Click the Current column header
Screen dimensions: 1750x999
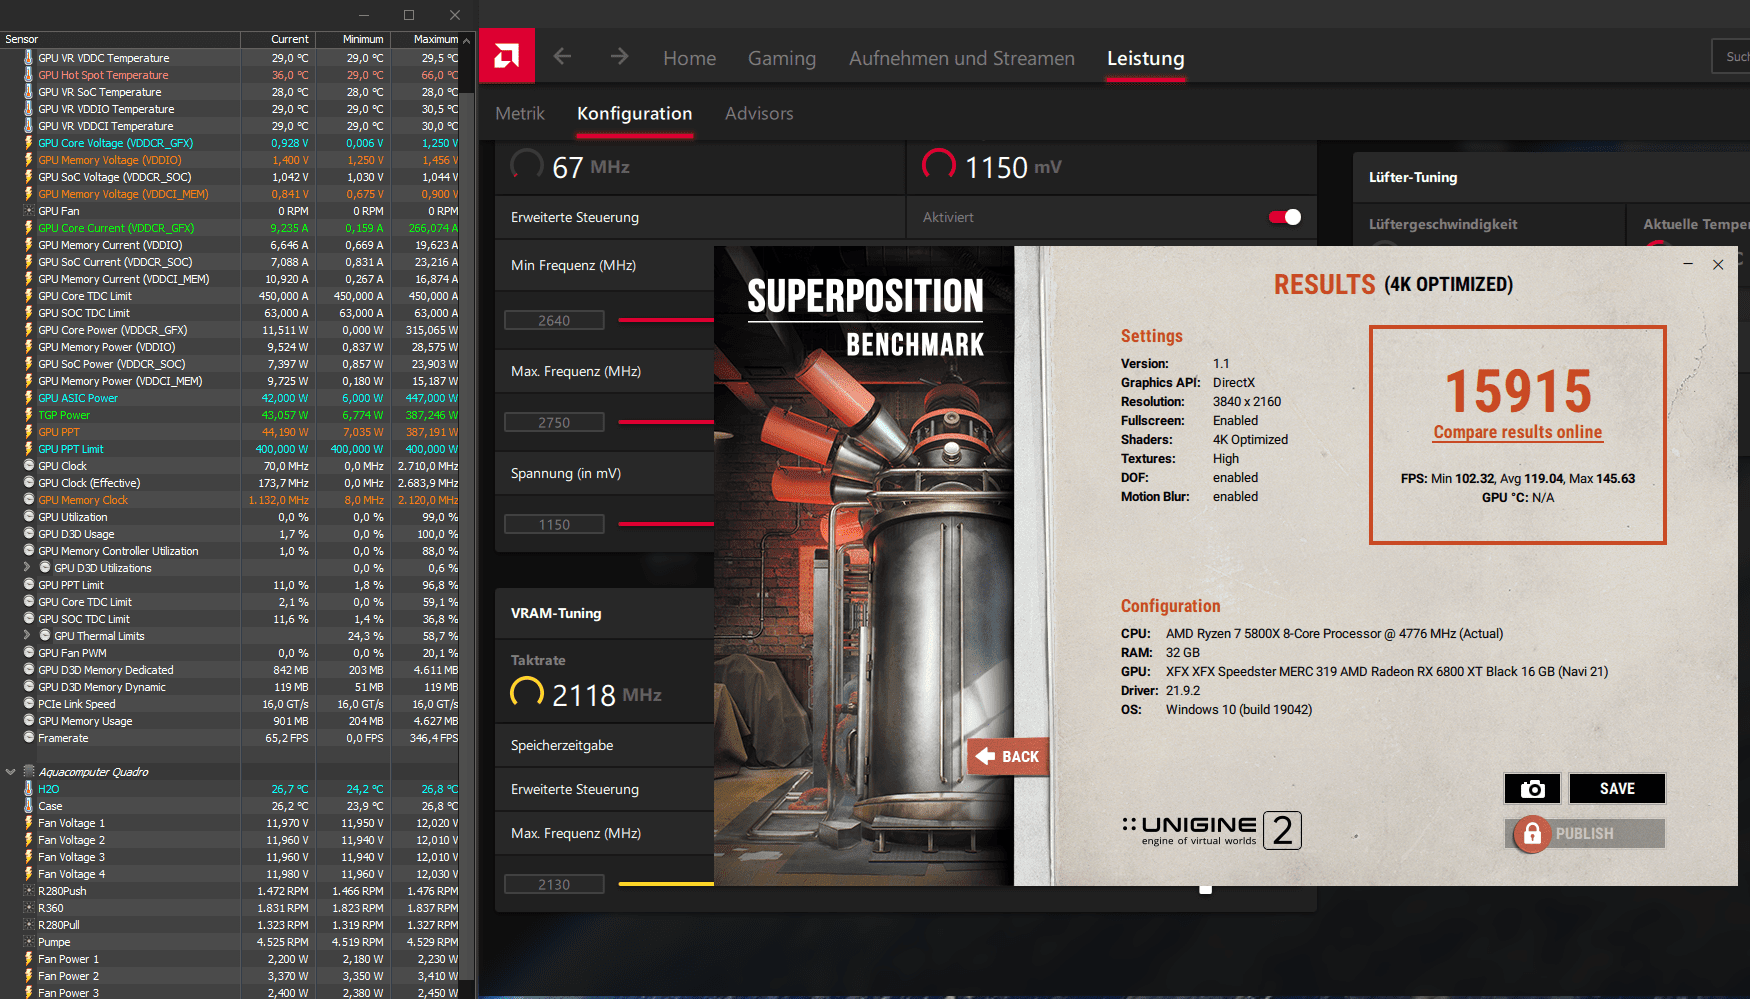278,39
